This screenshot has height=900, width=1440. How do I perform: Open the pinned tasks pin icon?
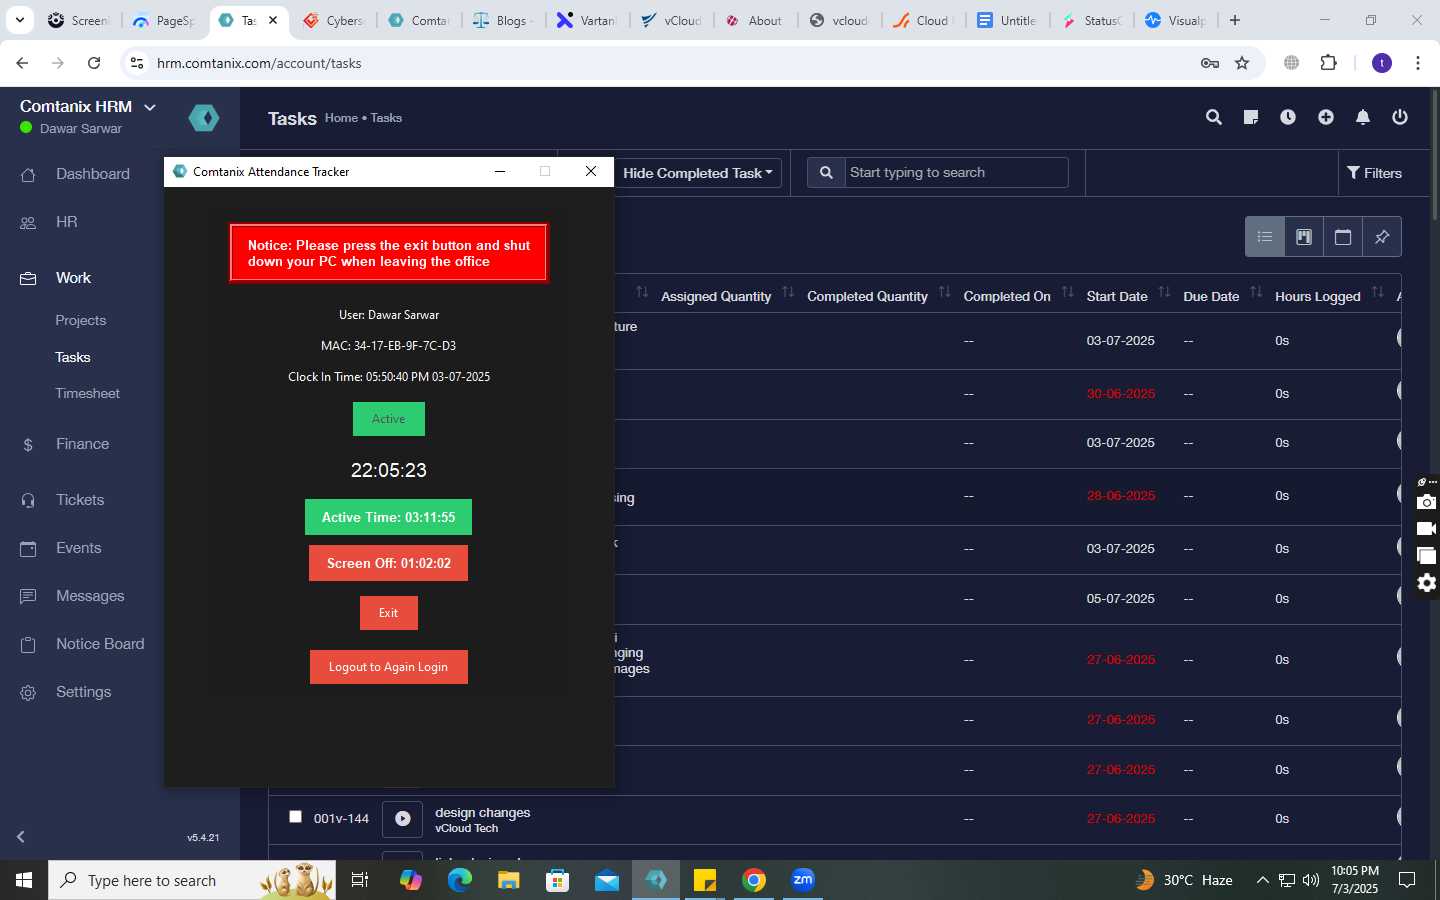pos(1382,237)
